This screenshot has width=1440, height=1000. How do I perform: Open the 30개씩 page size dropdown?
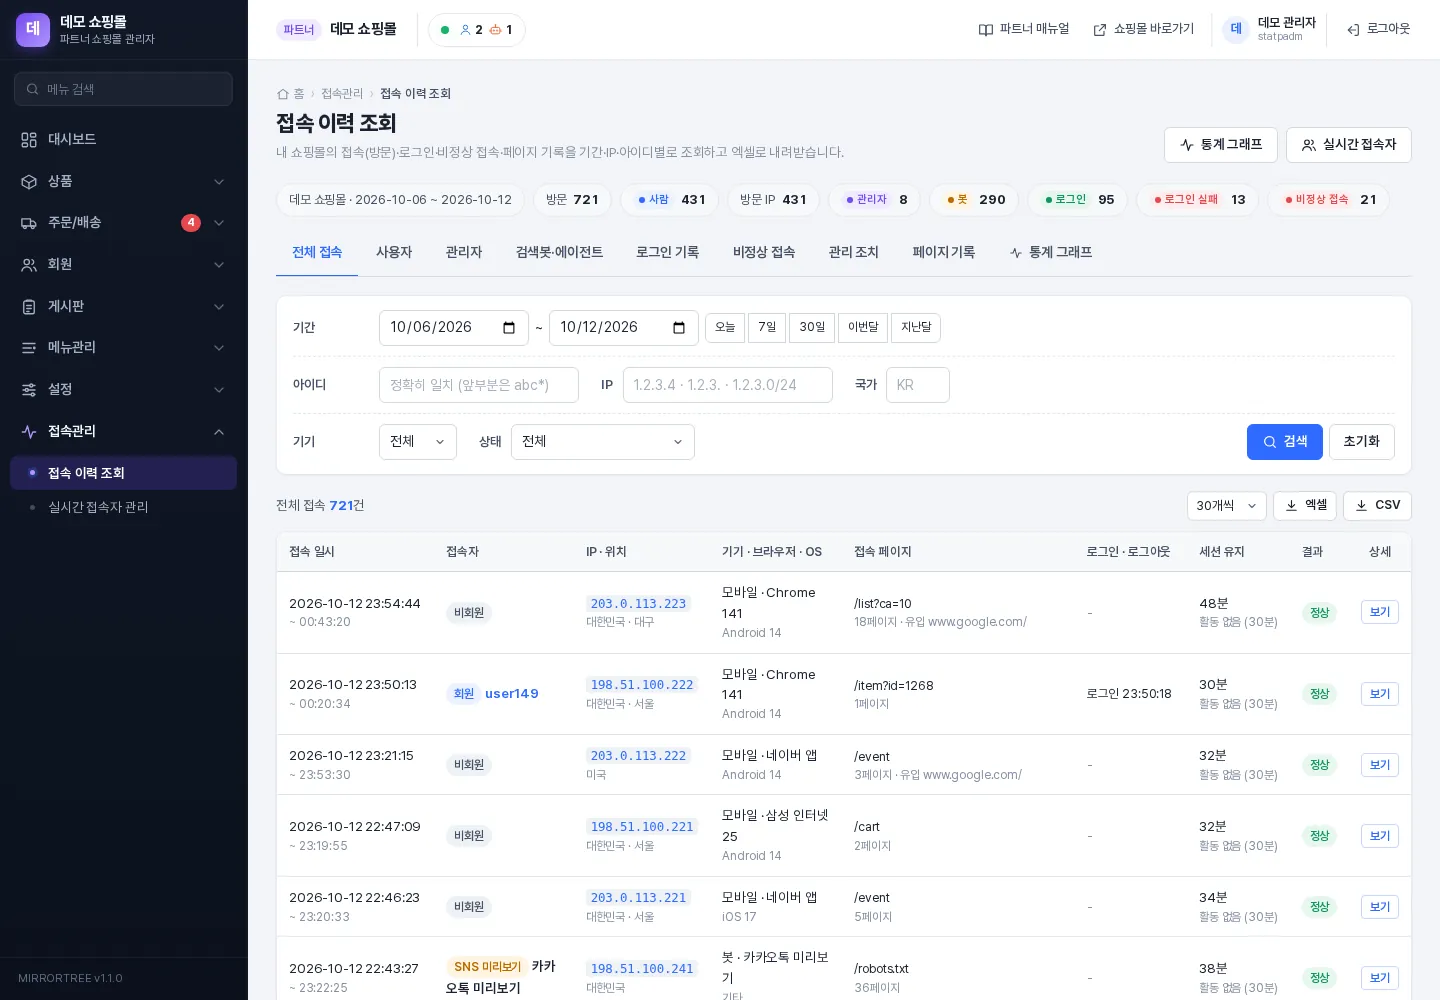click(1227, 506)
